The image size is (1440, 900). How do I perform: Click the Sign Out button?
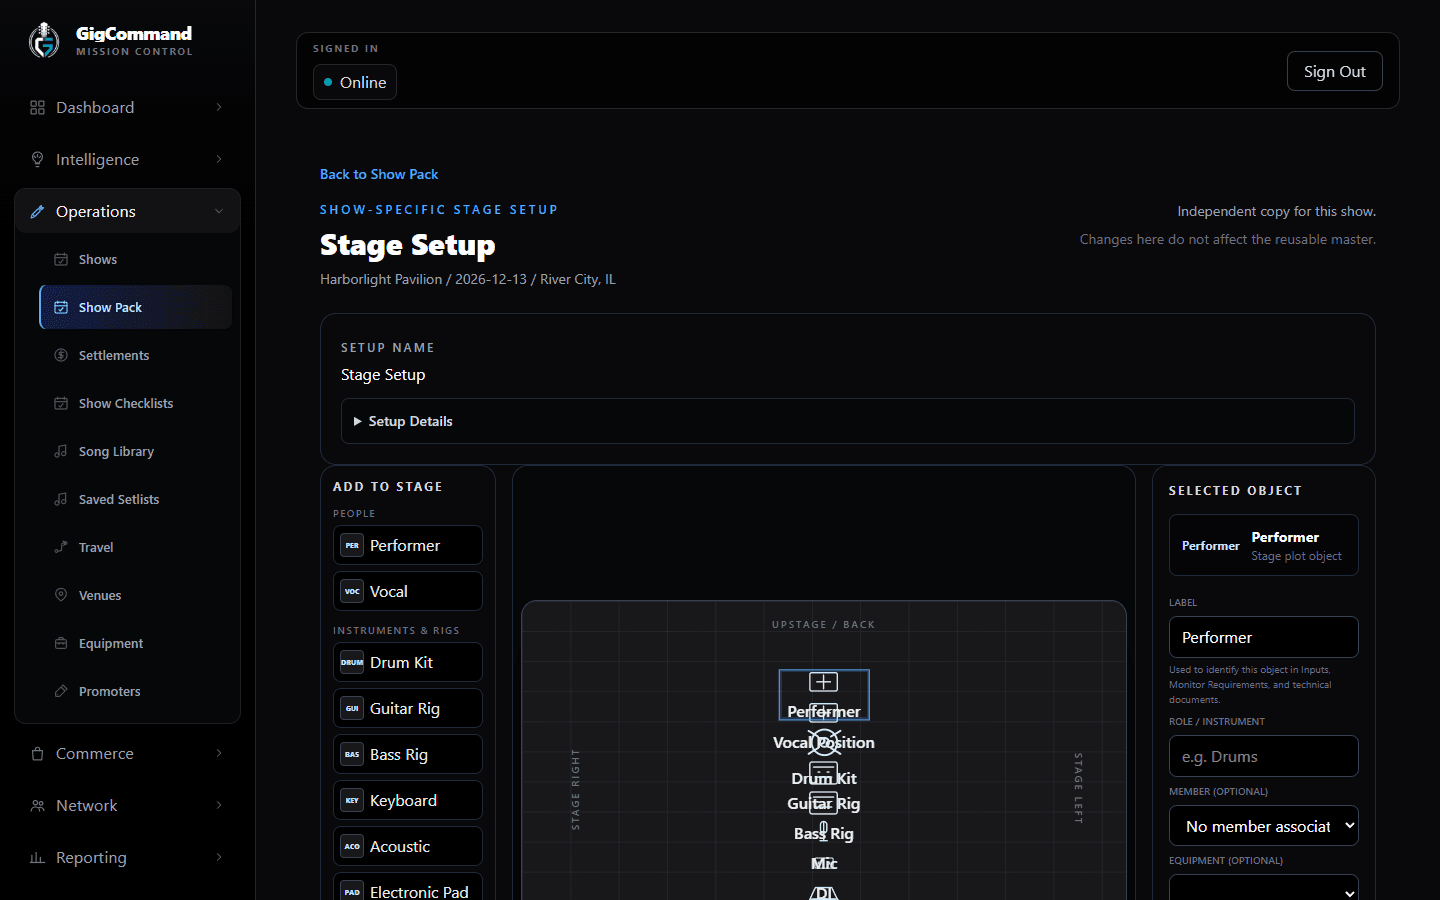[1334, 71]
